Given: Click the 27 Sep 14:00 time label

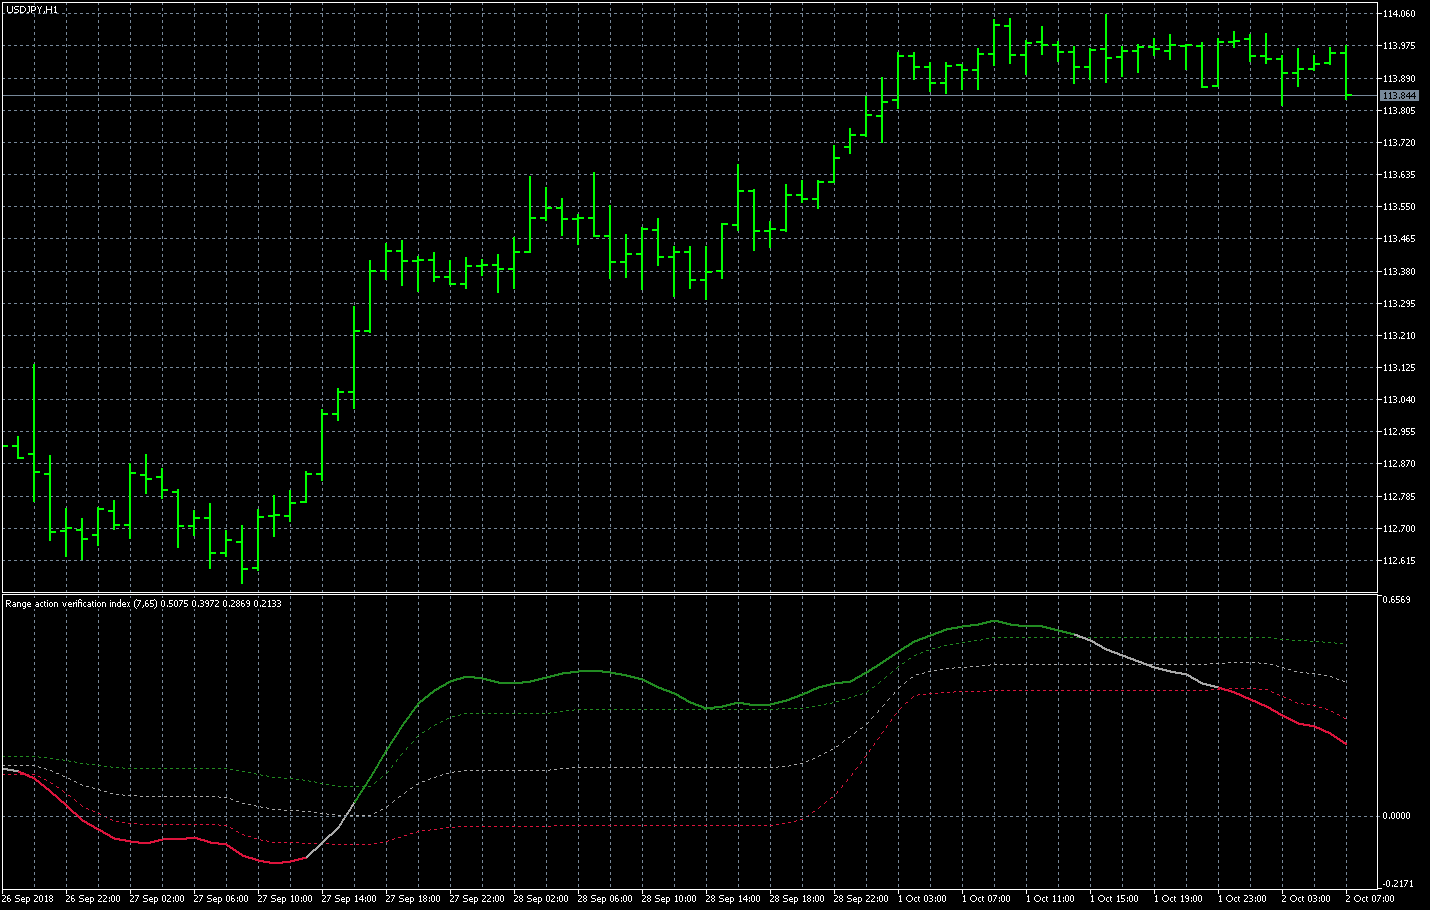Looking at the screenshot, I should pyautogui.click(x=349, y=899).
